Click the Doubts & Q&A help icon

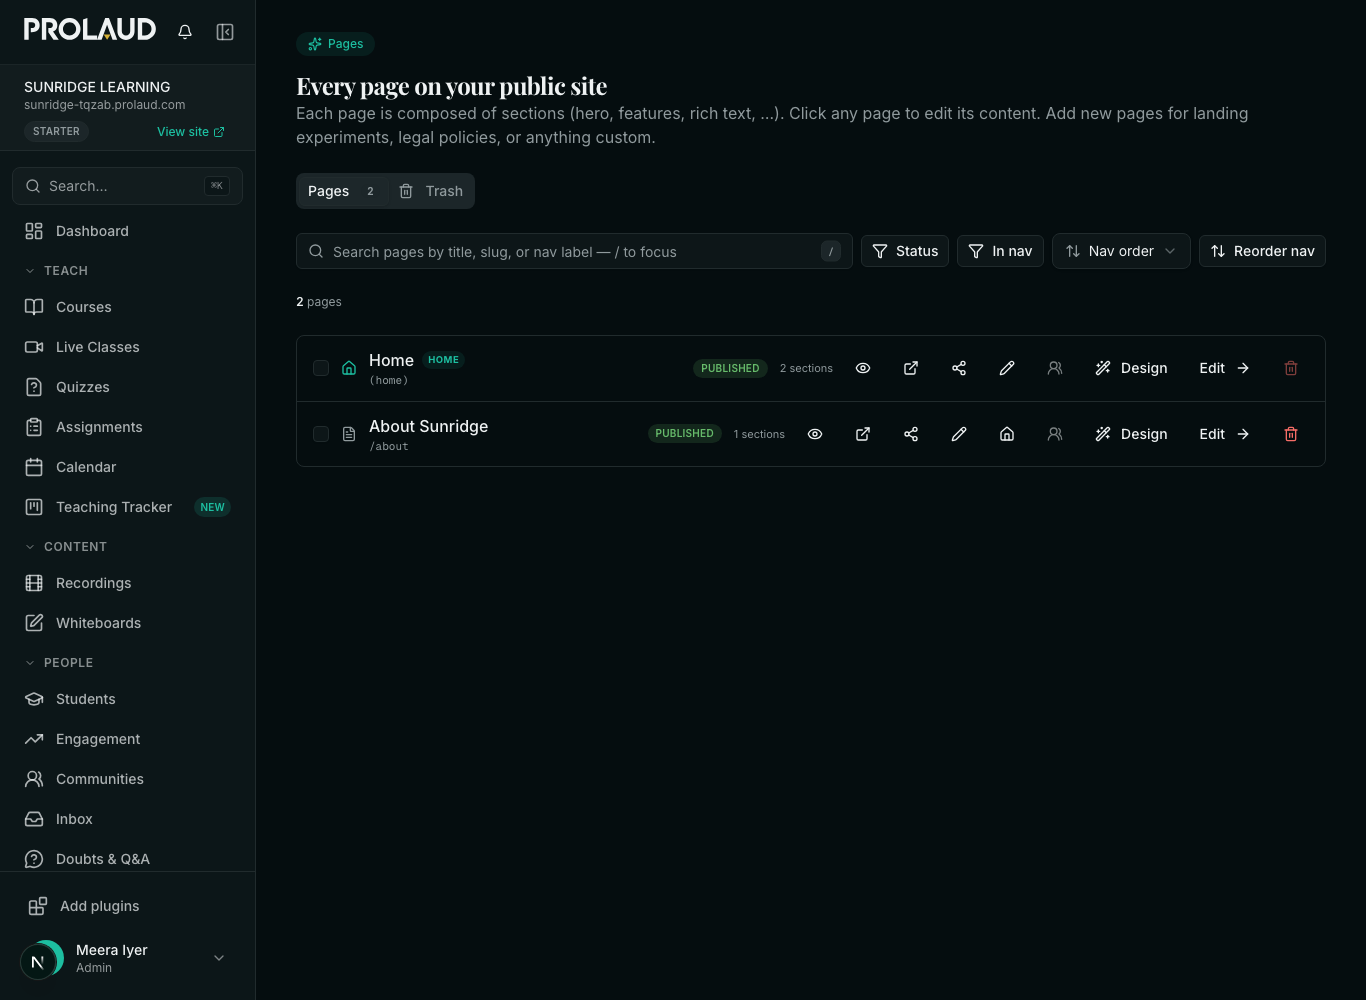[34, 859]
